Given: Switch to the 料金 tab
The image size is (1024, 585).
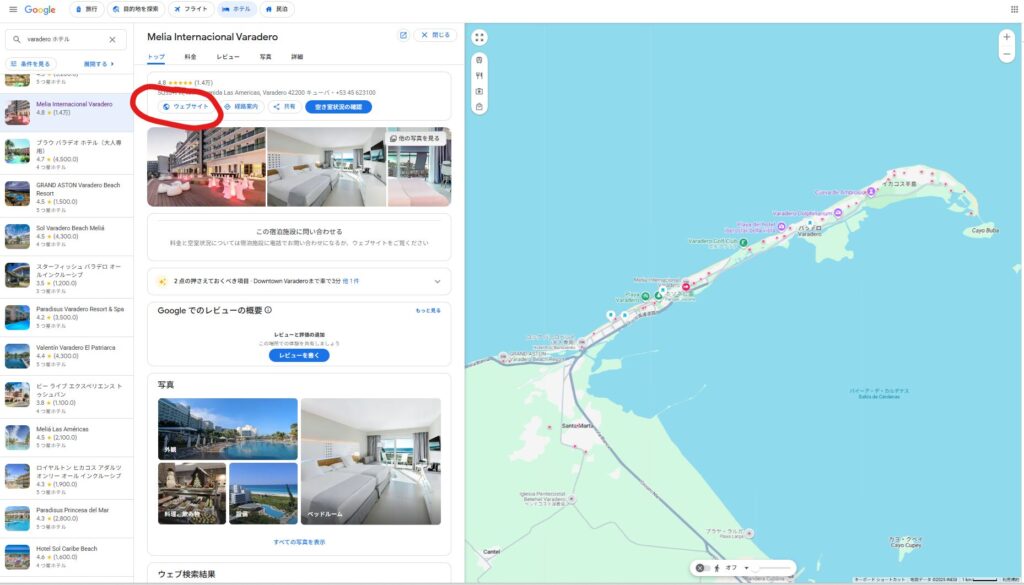Looking at the screenshot, I should (x=190, y=57).
